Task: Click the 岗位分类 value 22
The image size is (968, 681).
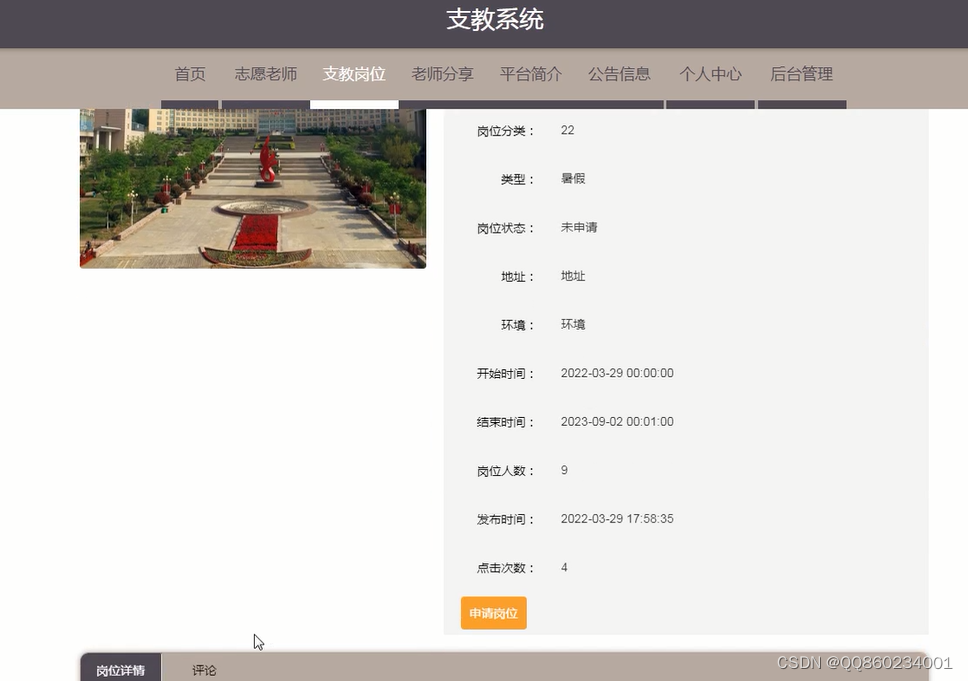Action: pos(567,130)
